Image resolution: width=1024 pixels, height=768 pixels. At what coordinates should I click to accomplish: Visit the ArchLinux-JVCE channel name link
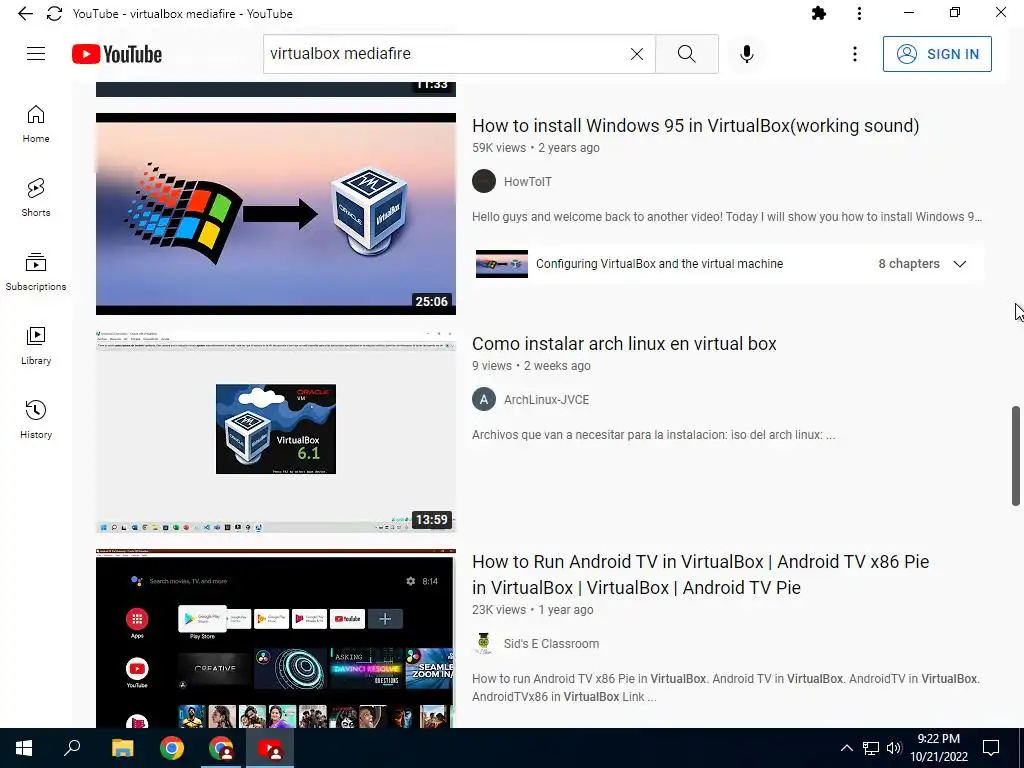pyautogui.click(x=547, y=400)
